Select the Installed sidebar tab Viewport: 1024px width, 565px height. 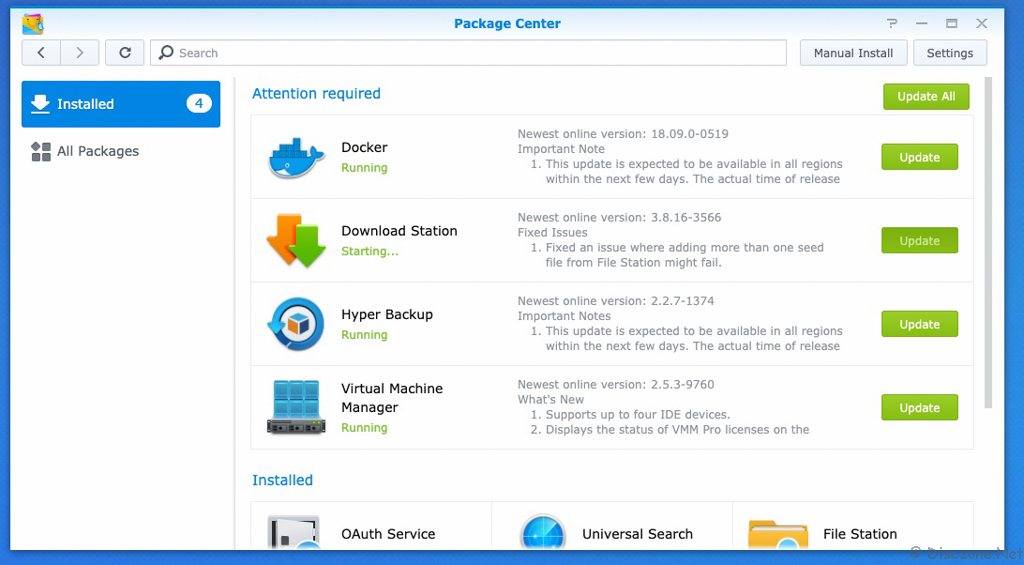(x=121, y=104)
